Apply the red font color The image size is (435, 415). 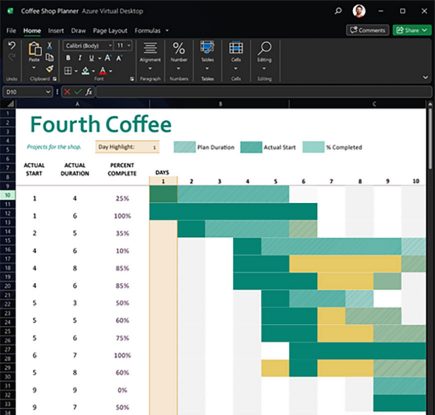103,71
